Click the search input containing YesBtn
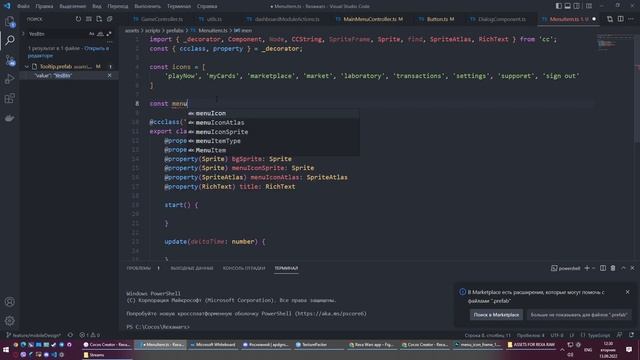The image size is (640, 360). coord(57,34)
